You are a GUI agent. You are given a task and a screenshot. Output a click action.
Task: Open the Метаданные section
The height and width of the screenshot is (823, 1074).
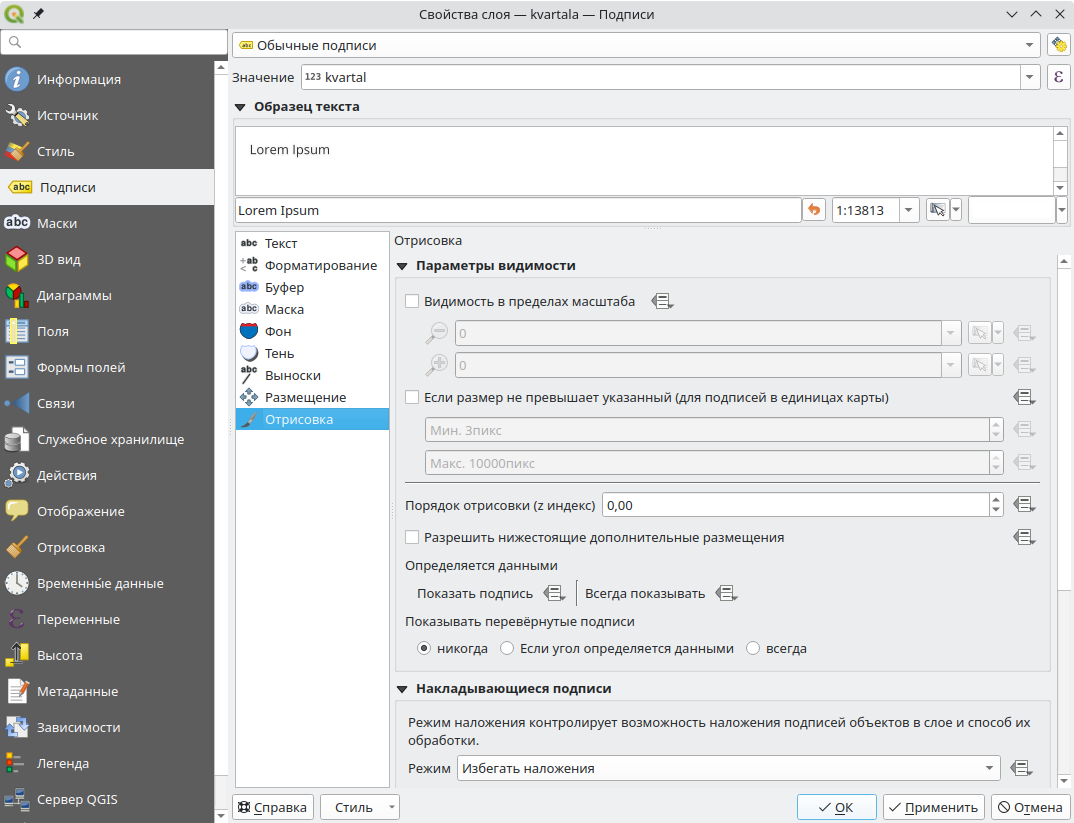click(x=107, y=692)
